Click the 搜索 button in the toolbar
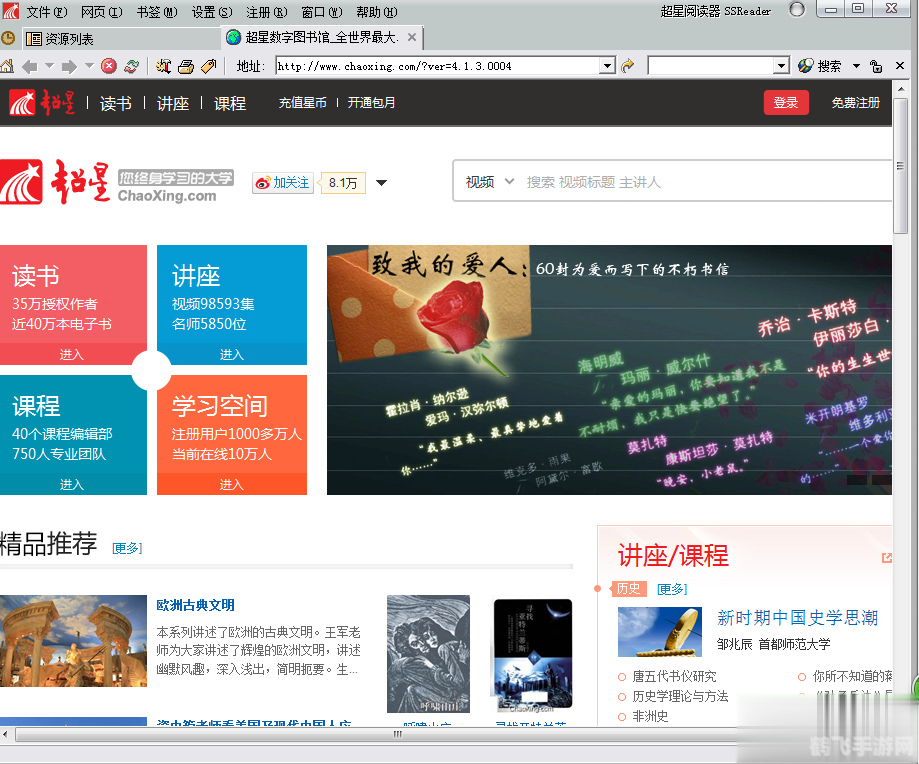919x764 pixels. tap(820, 66)
